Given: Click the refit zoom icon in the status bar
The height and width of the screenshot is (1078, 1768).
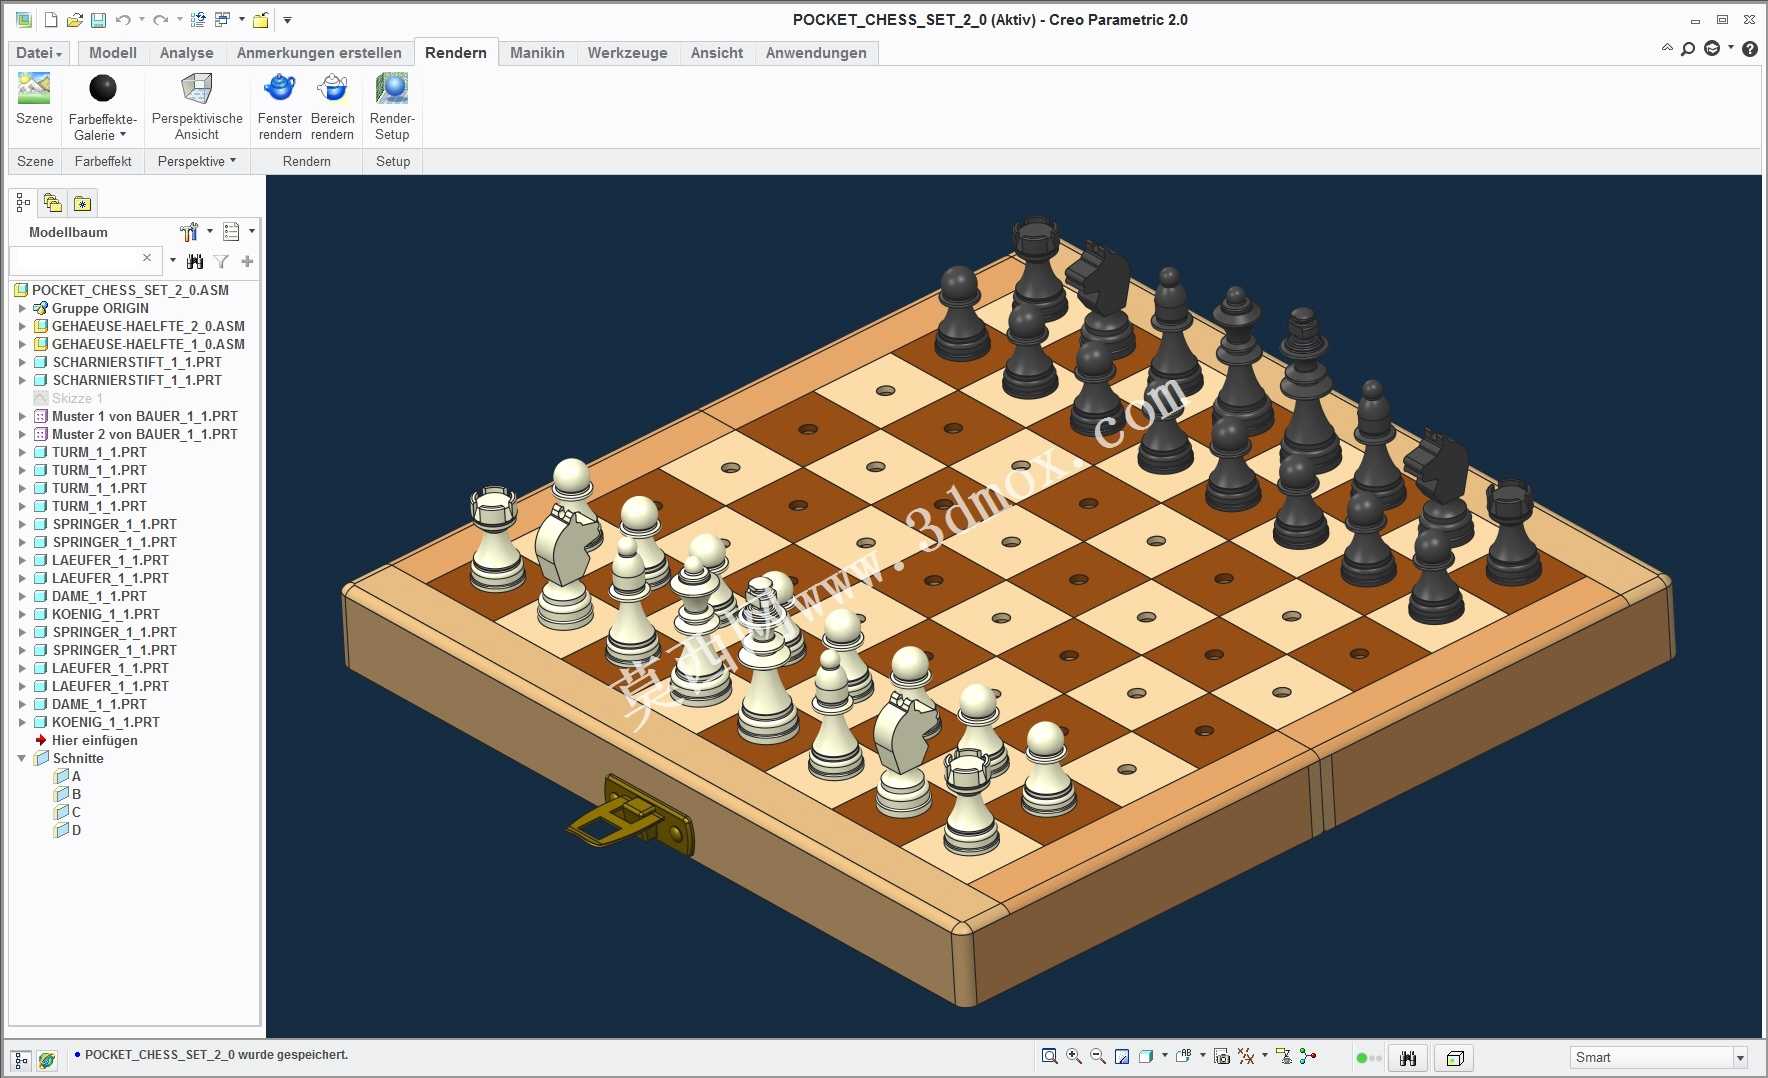Looking at the screenshot, I should point(1049,1057).
